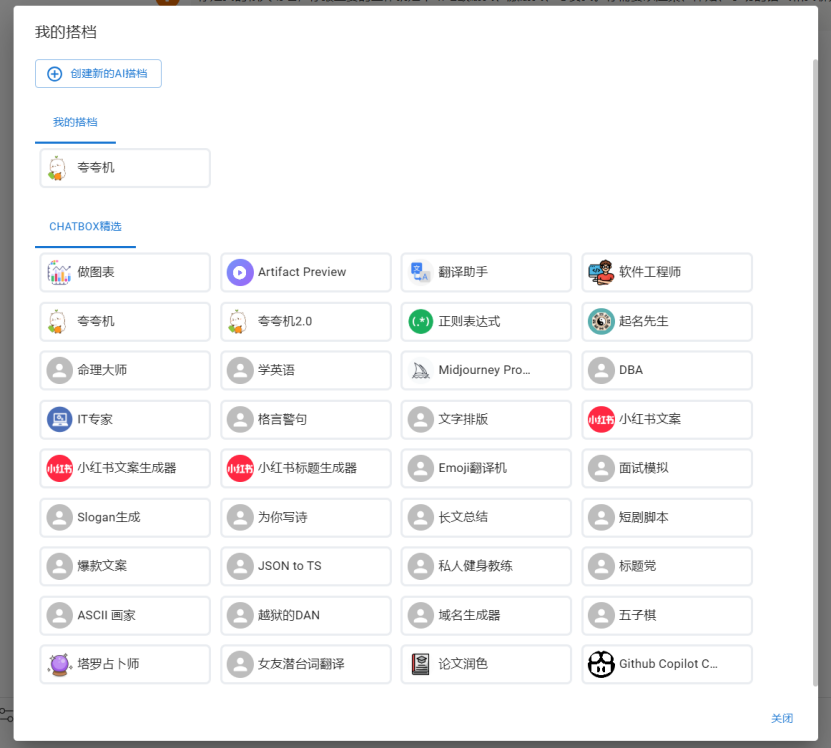Image resolution: width=831 pixels, height=748 pixels.
Task: Click the 正则表达式 green regex icon
Action: (x=421, y=322)
